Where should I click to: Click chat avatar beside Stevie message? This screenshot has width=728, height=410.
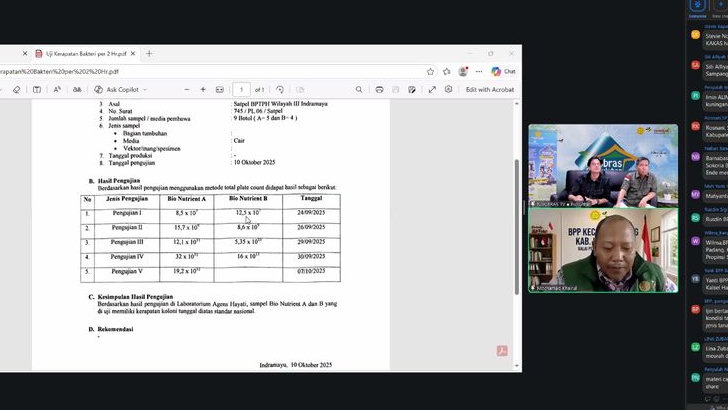(695, 35)
